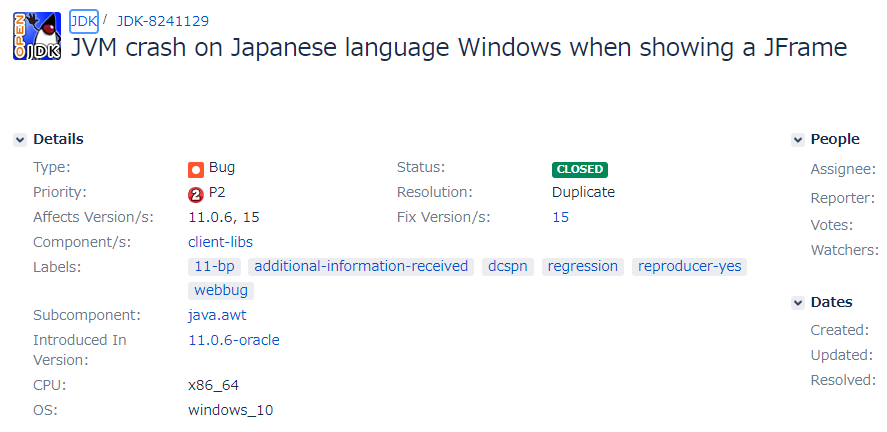The image size is (887, 432).
Task: Click the Watchers label
Action: [x=845, y=250]
